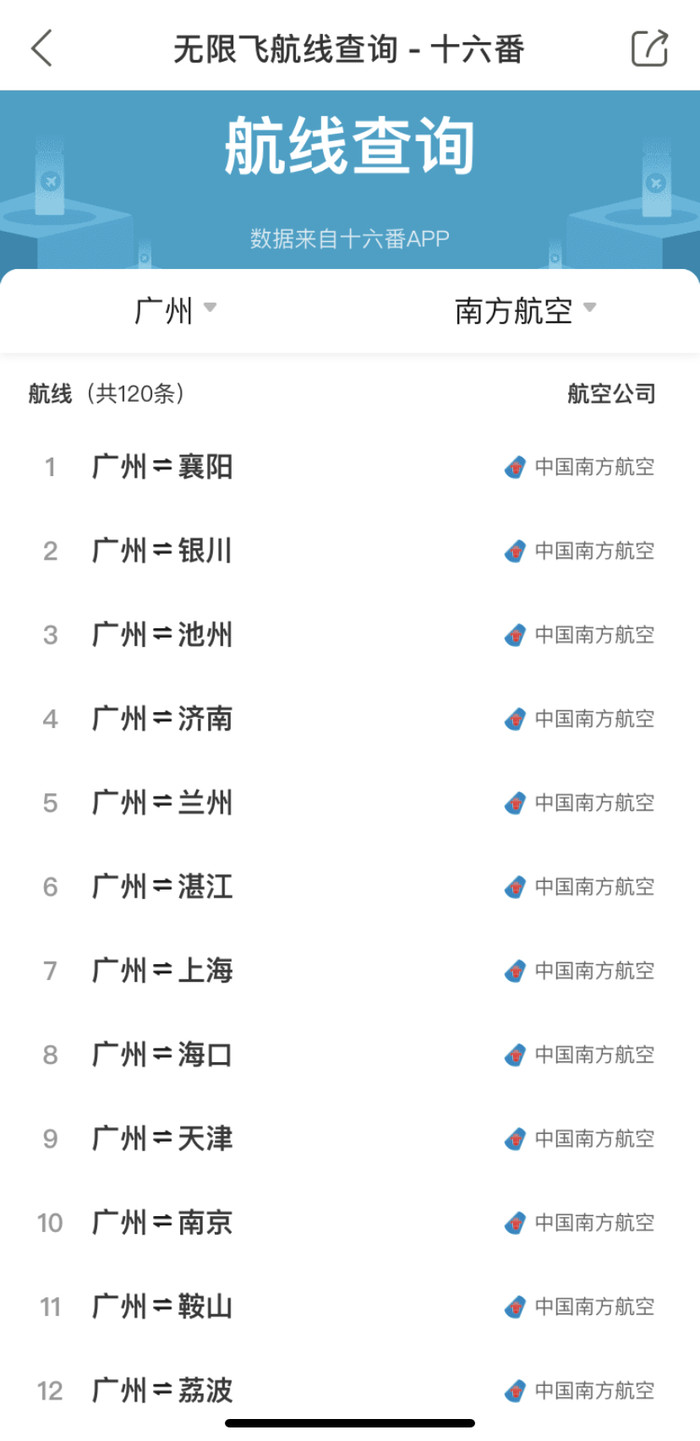Click China Southern logo on 银川 row
Image resolution: width=700 pixels, height=1441 pixels.
click(x=514, y=551)
